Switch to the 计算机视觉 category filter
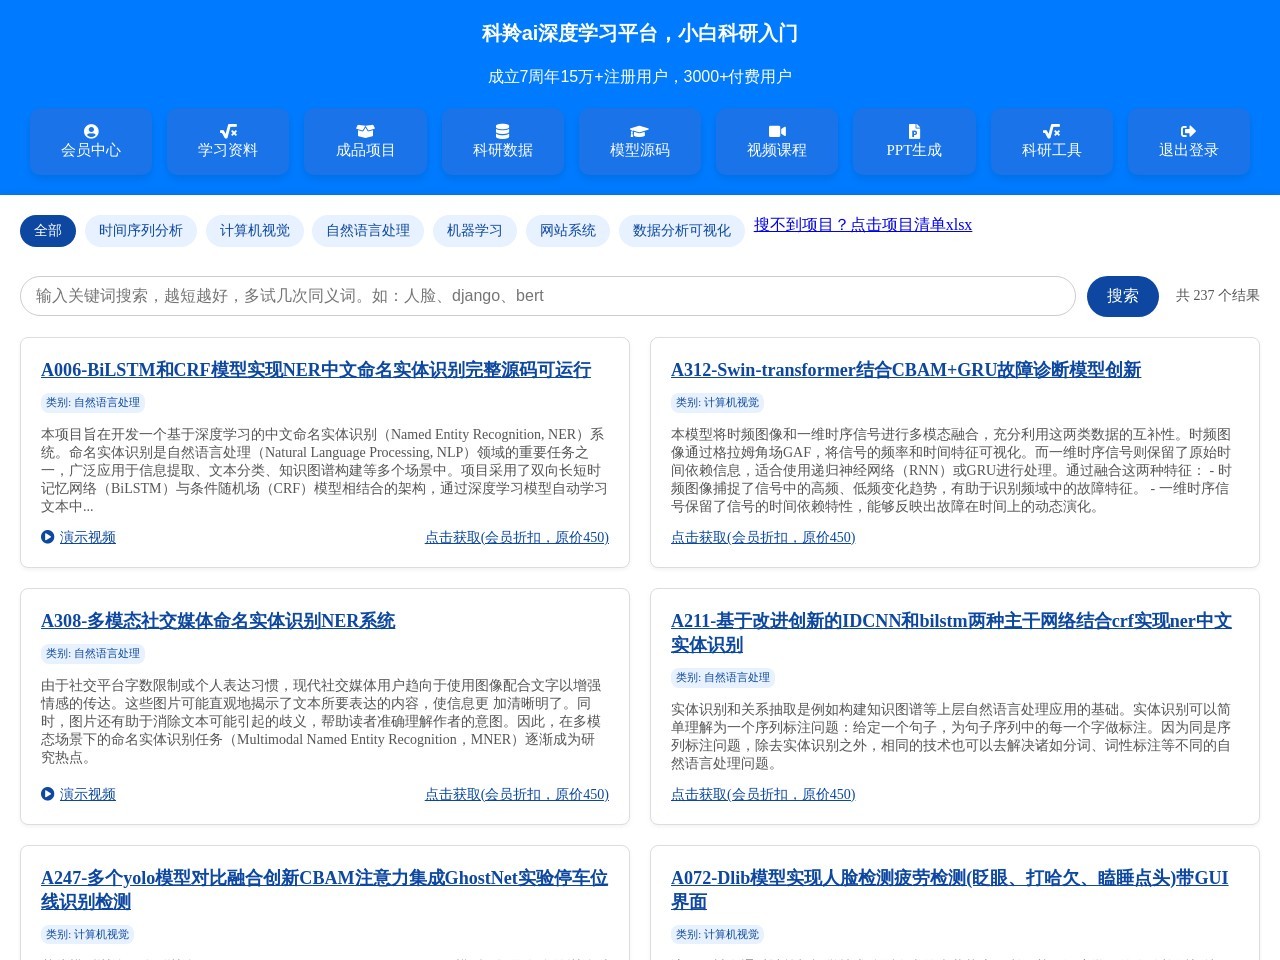The width and height of the screenshot is (1280, 960). 254,231
